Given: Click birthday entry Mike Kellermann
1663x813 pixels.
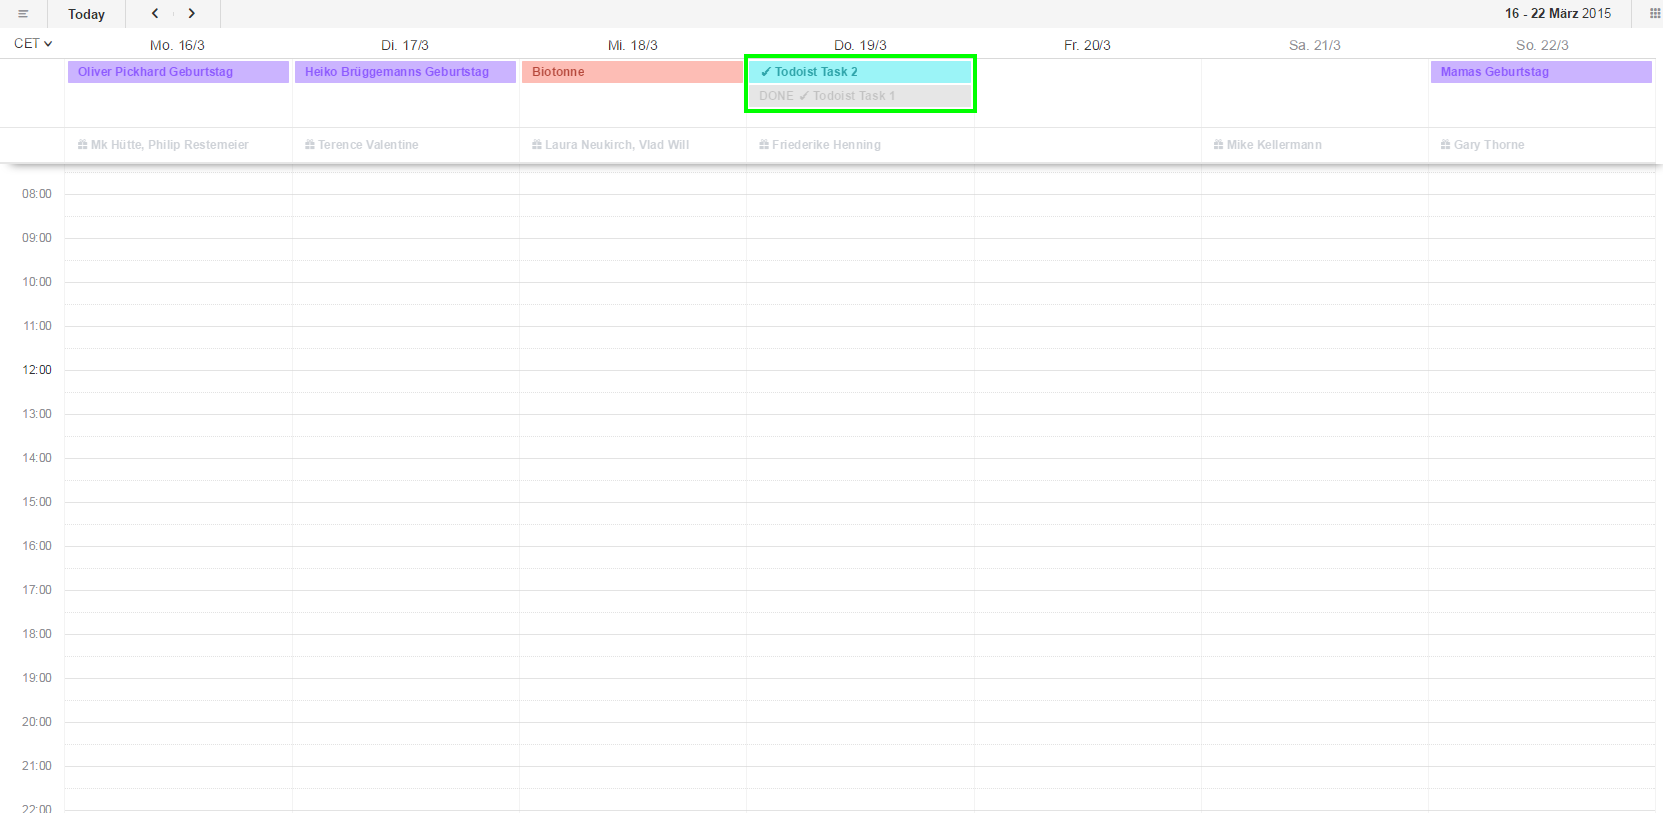Looking at the screenshot, I should (x=1268, y=145).
